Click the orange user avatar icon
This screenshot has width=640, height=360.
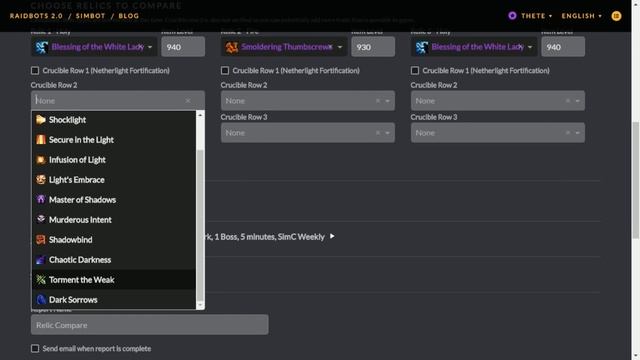coord(616,16)
